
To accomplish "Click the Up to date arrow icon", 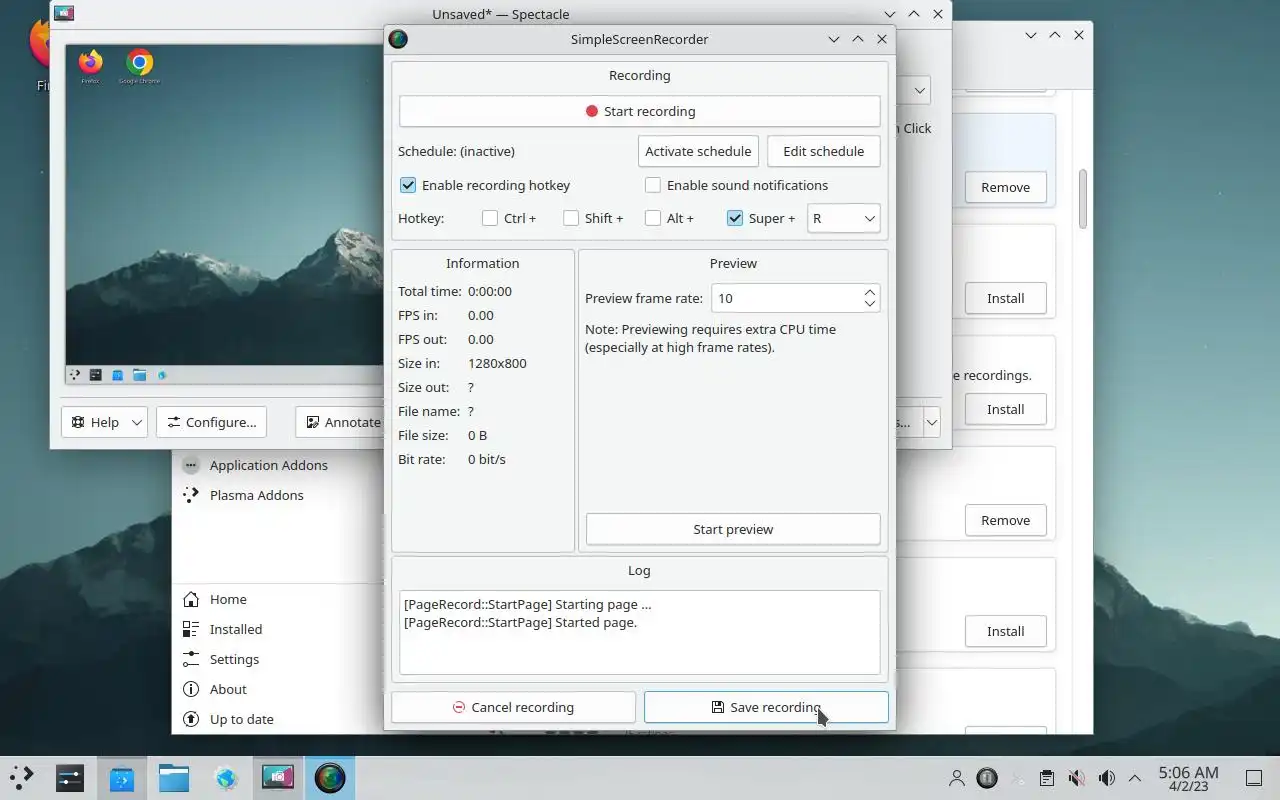I will point(191,719).
